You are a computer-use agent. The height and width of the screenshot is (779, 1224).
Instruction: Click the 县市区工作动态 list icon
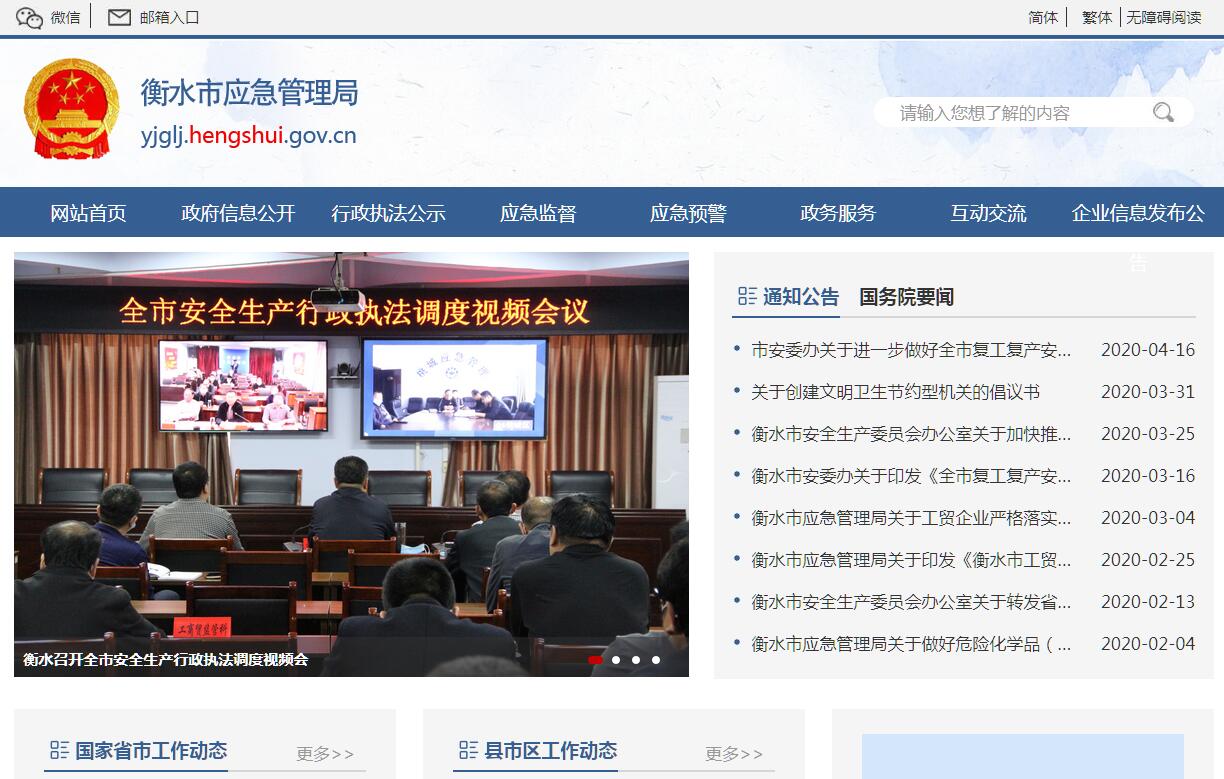point(468,750)
